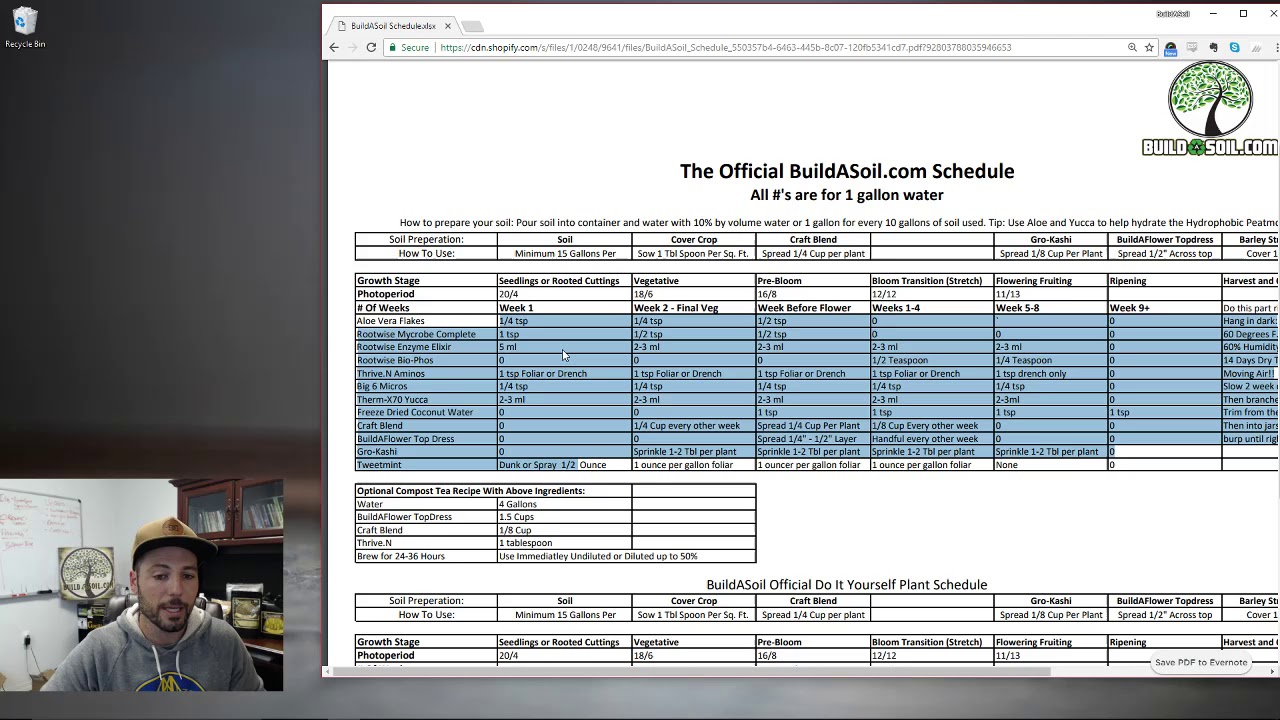Click the browser back arrow
Viewport: 1280px width, 720px height.
pos(334,47)
